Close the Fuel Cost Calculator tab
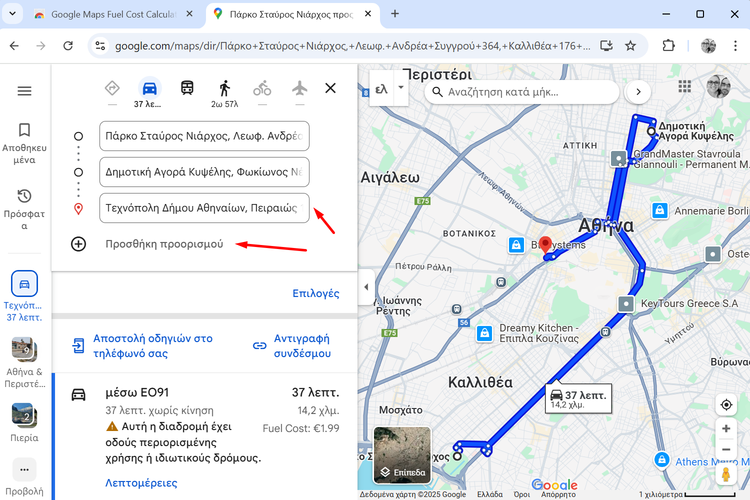750x500 pixels. 189,14
